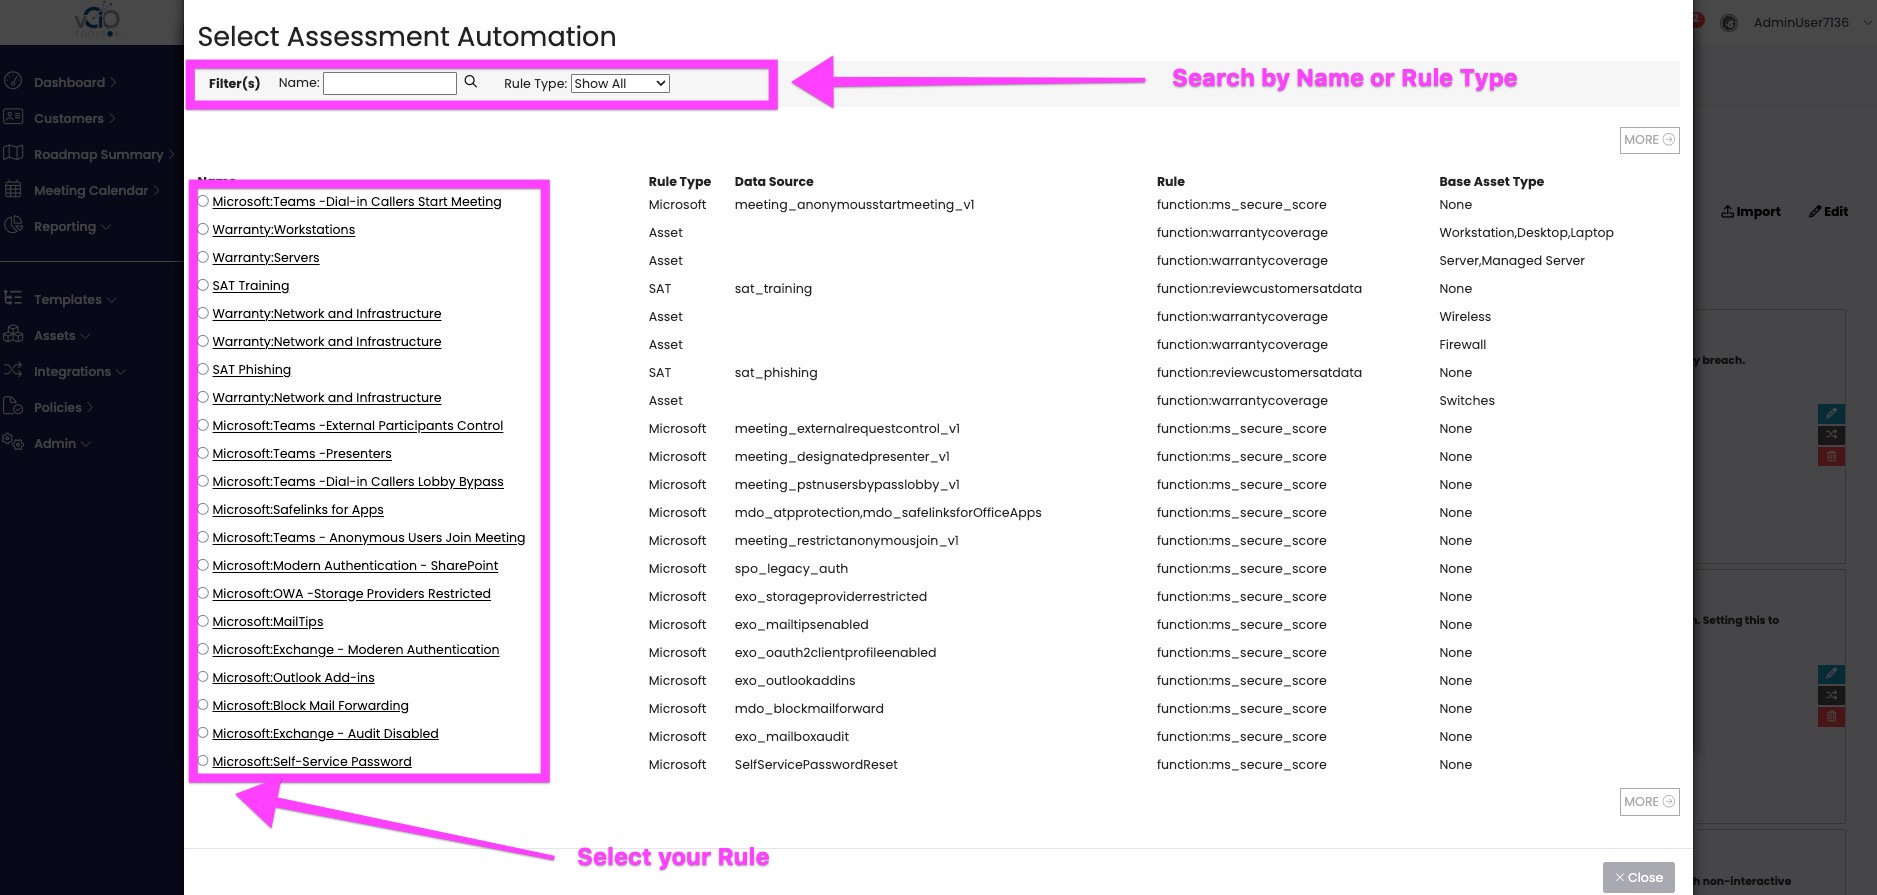Click the upper red delete trash icon

(x=1831, y=457)
